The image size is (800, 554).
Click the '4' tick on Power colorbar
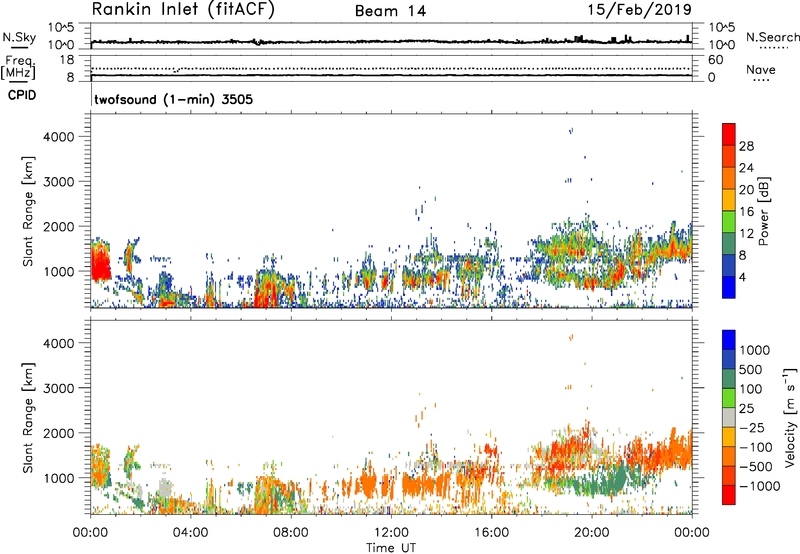(742, 277)
